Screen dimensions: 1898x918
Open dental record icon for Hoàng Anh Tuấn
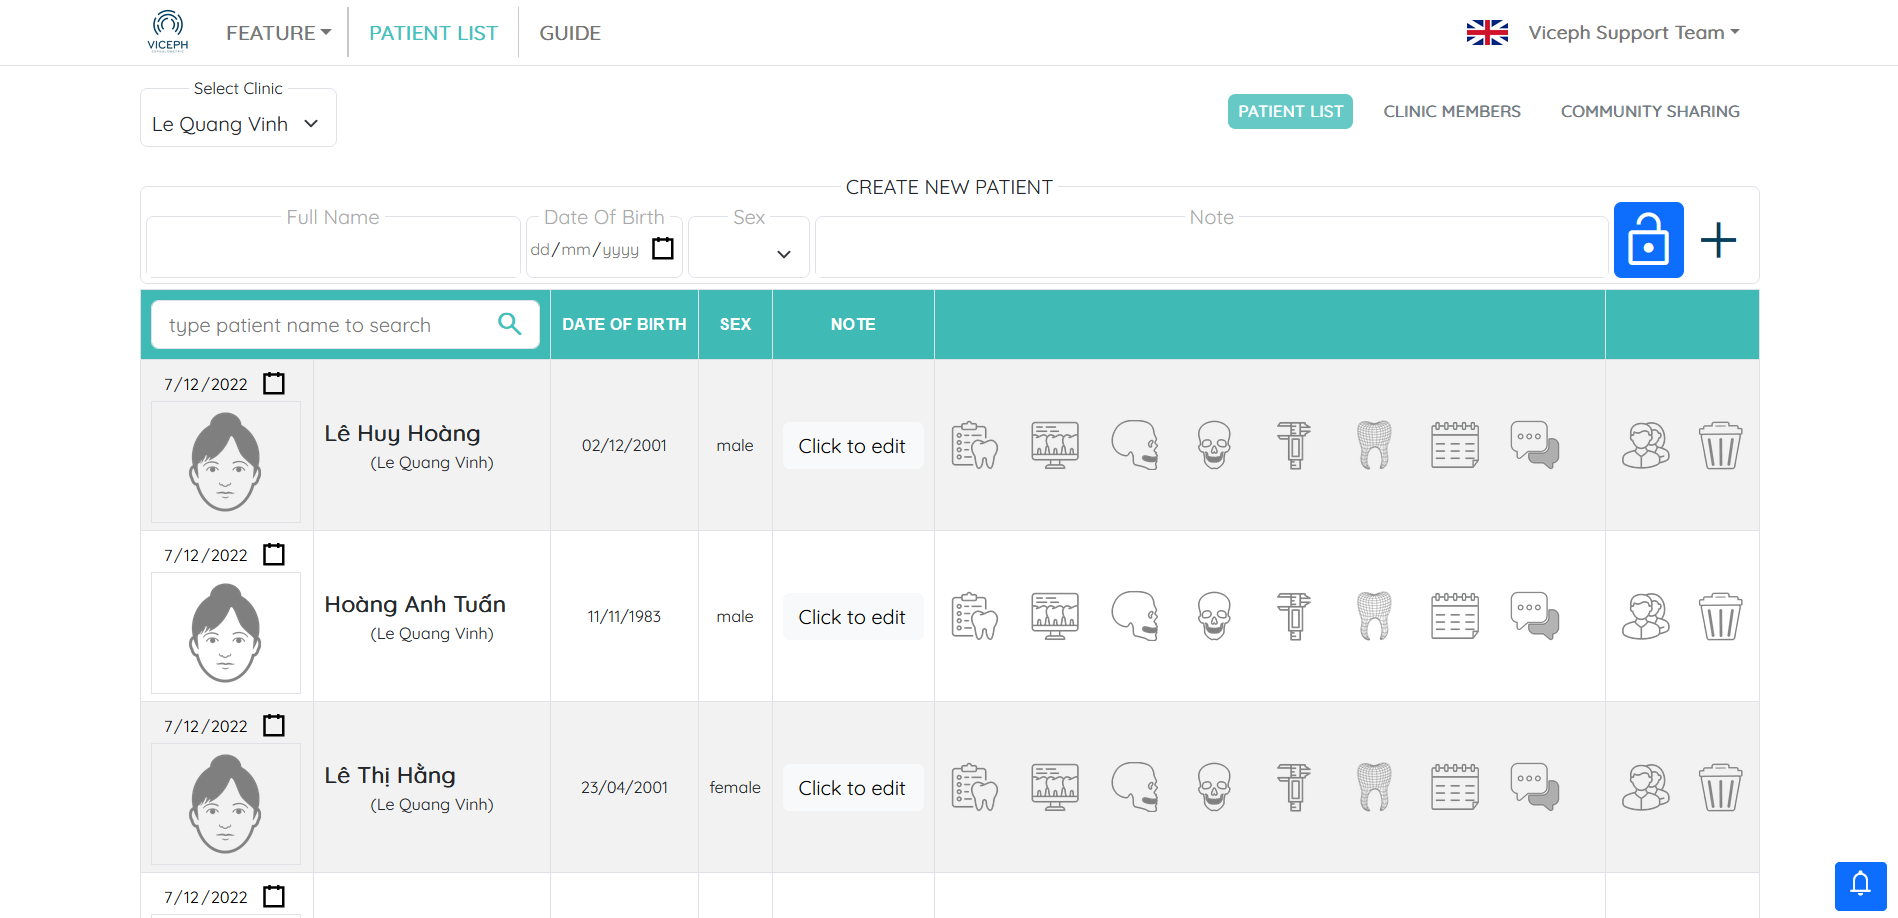click(974, 616)
